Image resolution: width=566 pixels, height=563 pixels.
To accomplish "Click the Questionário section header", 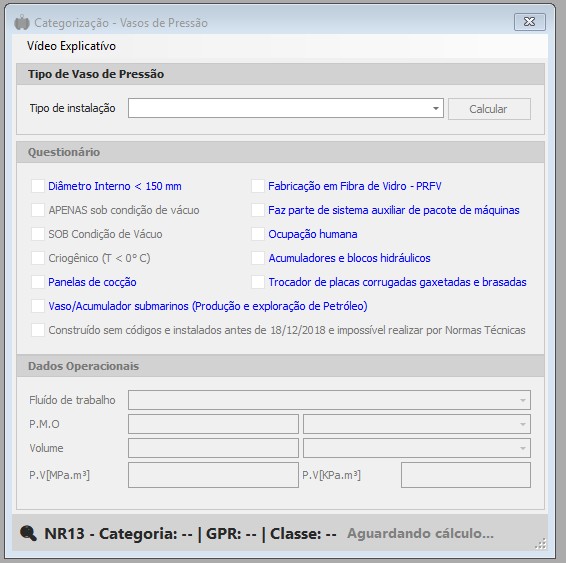I will (280, 152).
